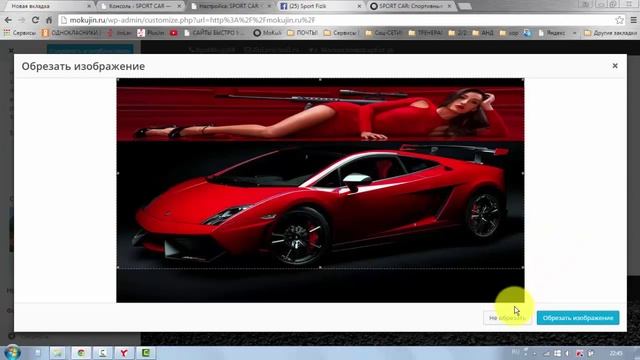Go forward in browser history

click(x=22, y=20)
